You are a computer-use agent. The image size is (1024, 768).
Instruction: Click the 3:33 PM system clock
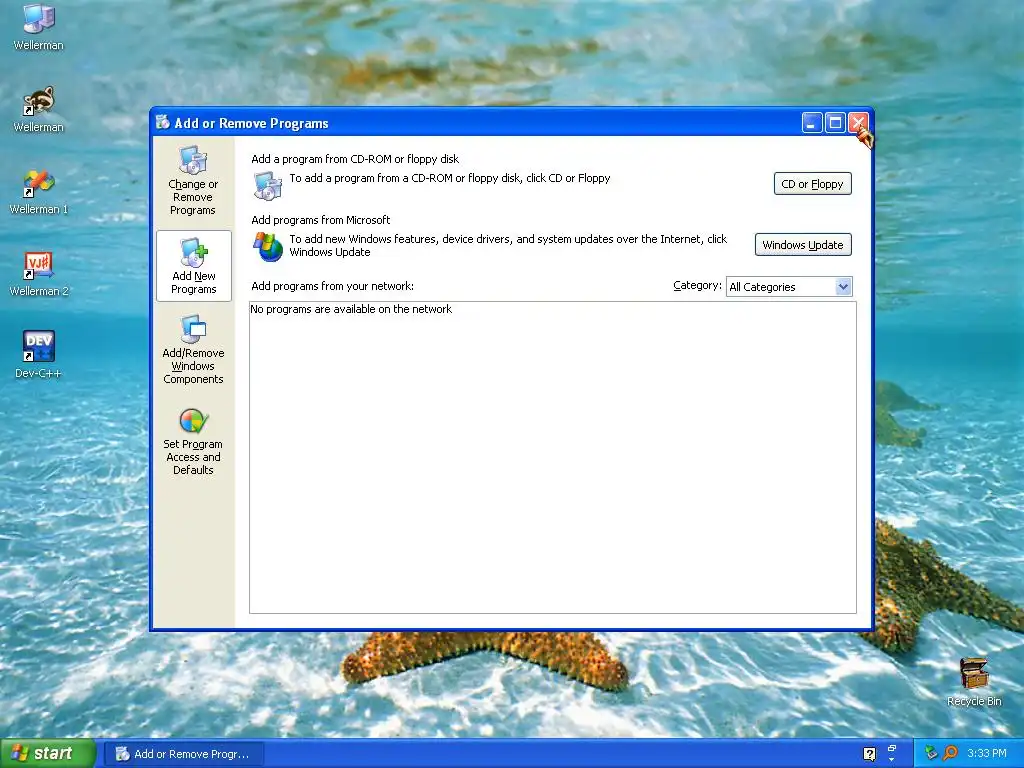[987, 754]
